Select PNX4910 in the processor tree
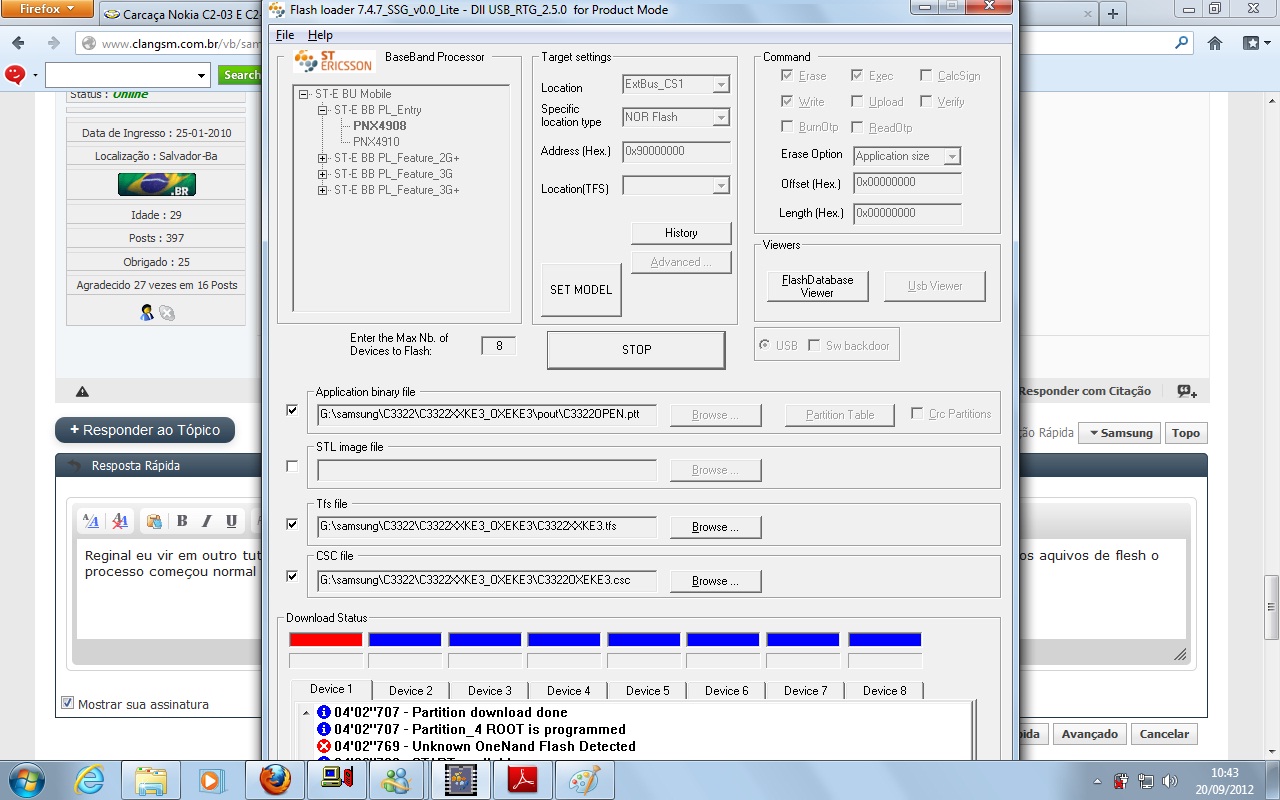1280x800 pixels. click(376, 142)
